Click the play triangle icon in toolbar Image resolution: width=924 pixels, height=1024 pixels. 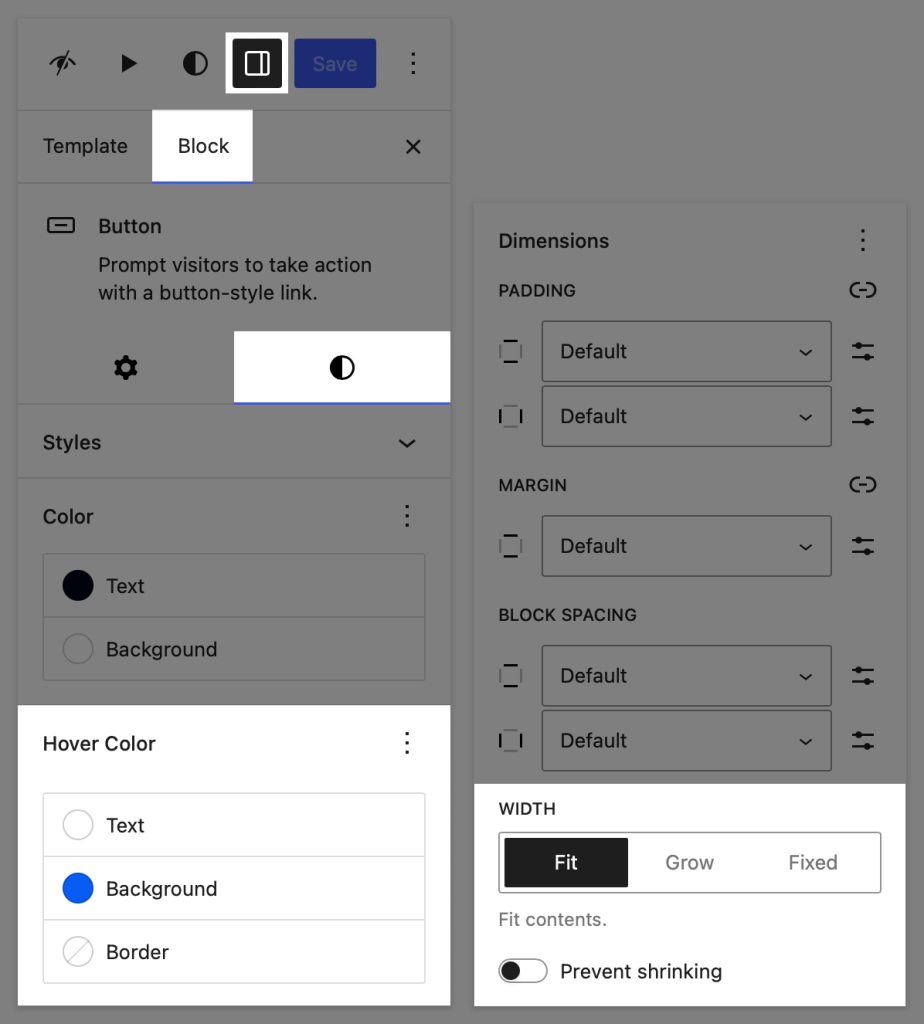[128, 64]
